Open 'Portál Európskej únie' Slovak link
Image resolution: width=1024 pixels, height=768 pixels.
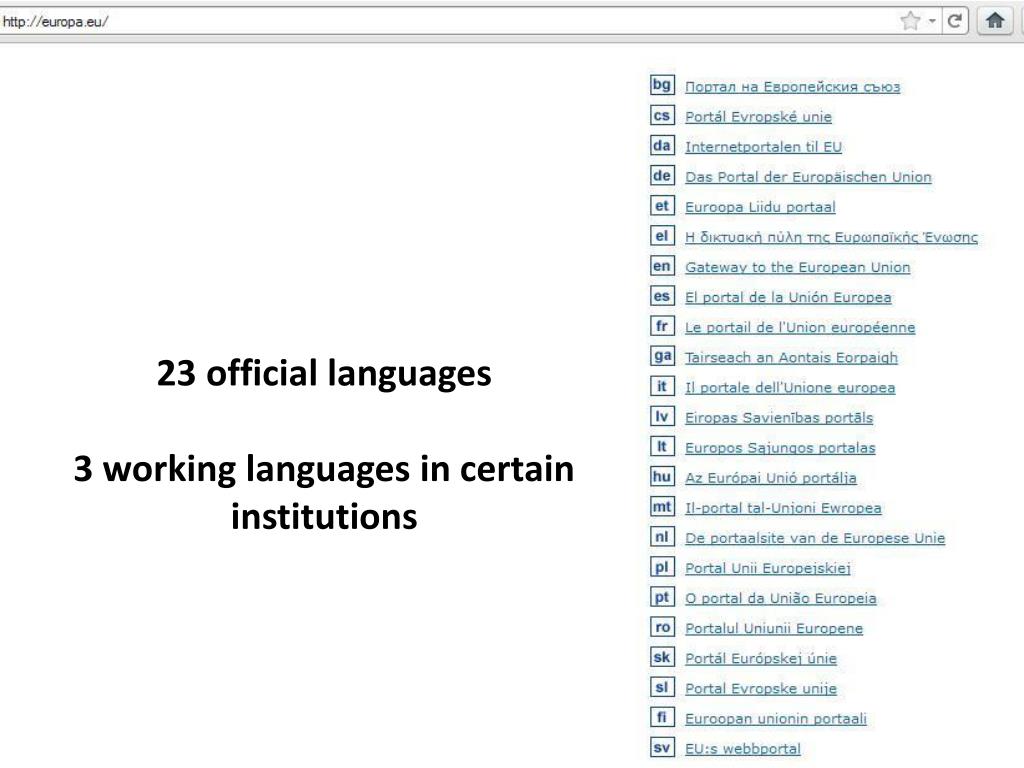(761, 658)
